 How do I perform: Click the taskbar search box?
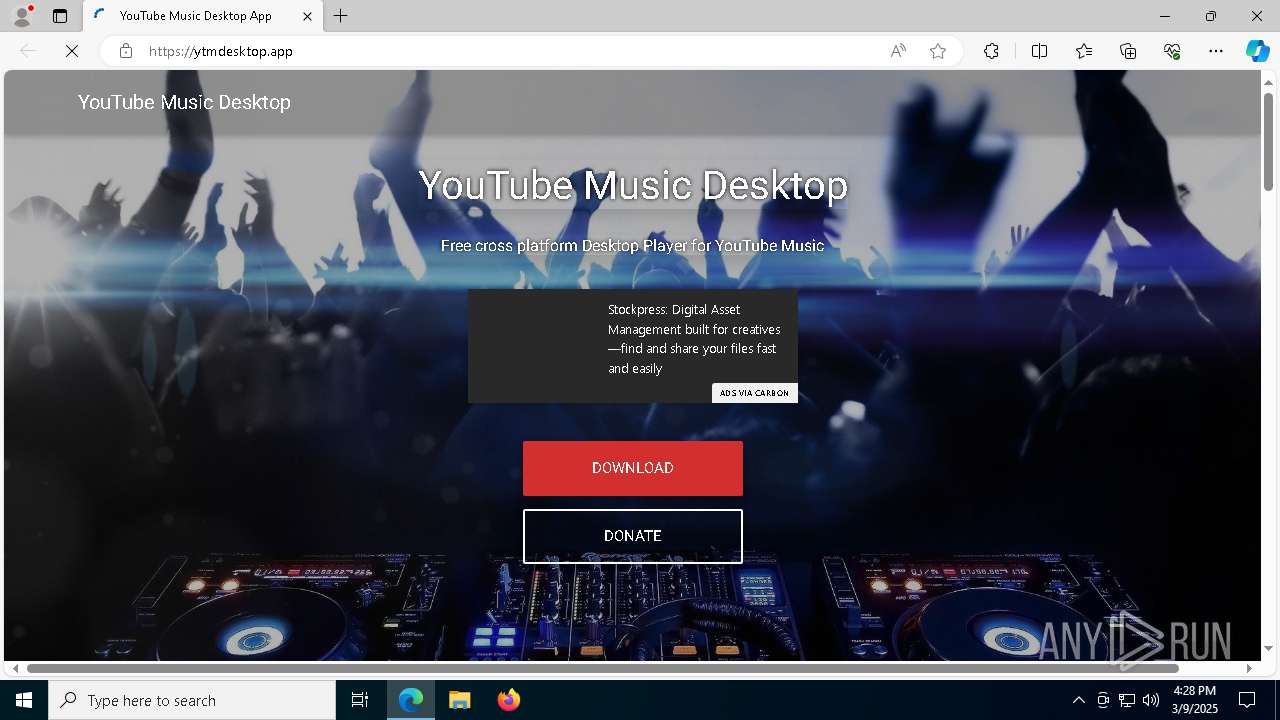pyautogui.click(x=192, y=700)
